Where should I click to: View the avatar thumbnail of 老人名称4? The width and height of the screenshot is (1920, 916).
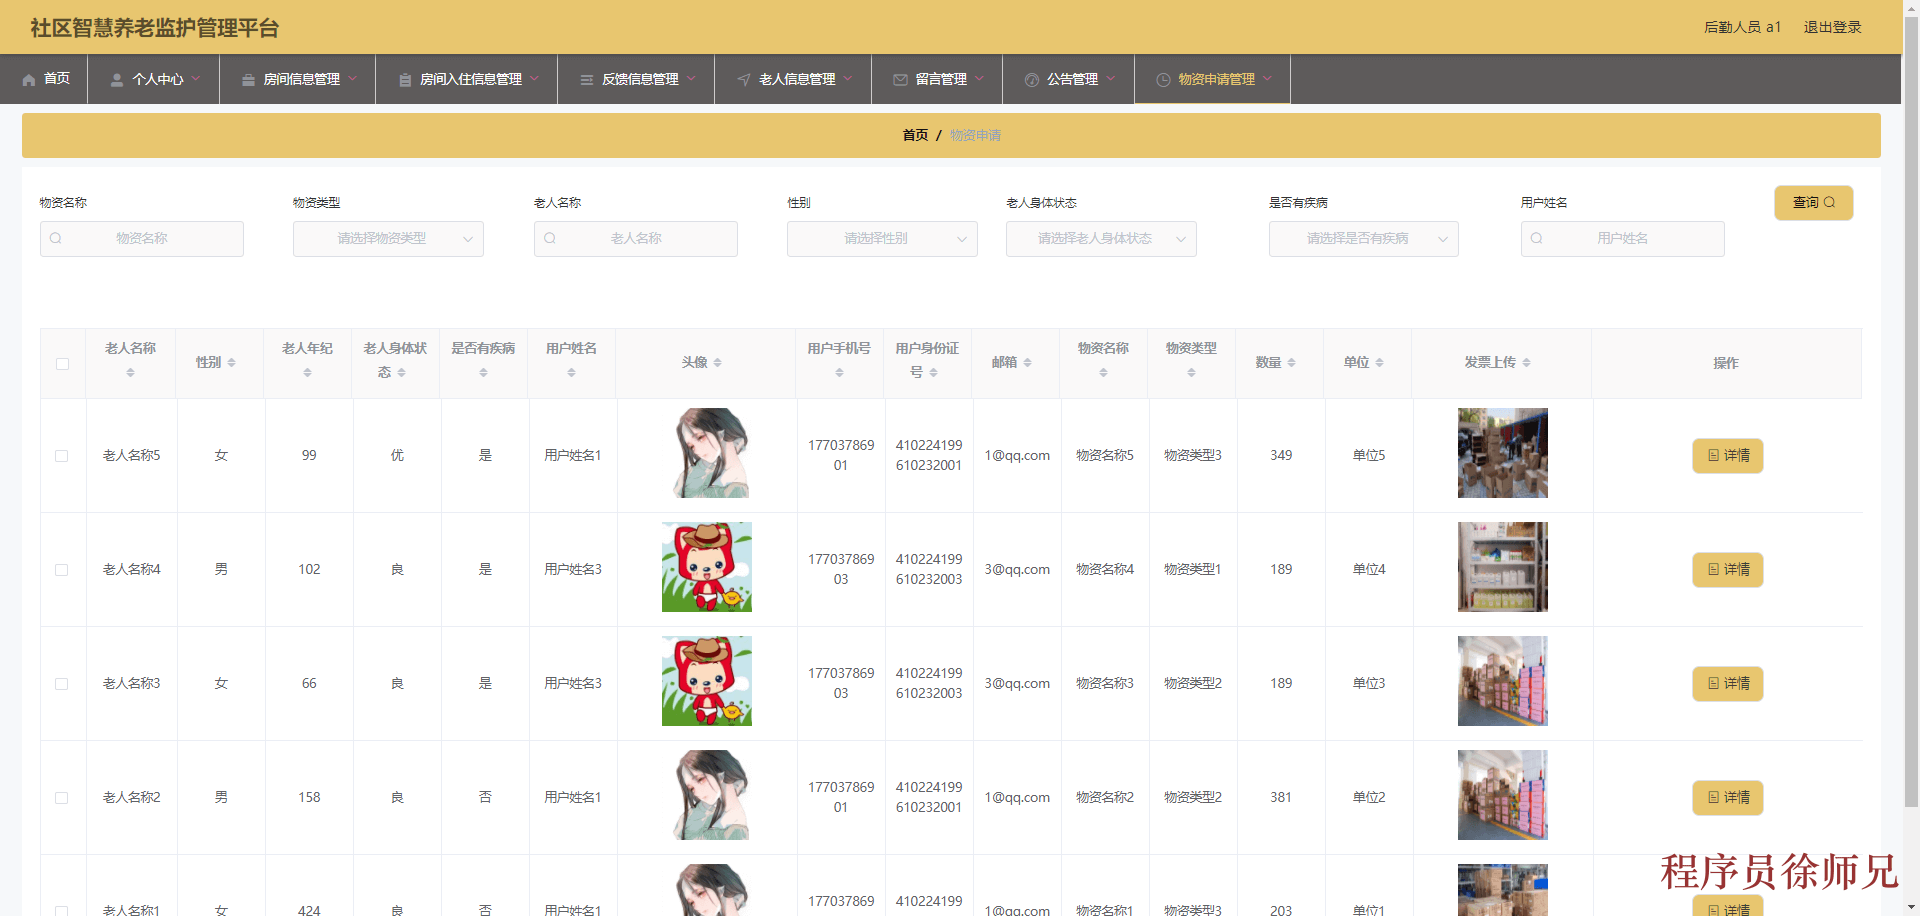coord(706,567)
